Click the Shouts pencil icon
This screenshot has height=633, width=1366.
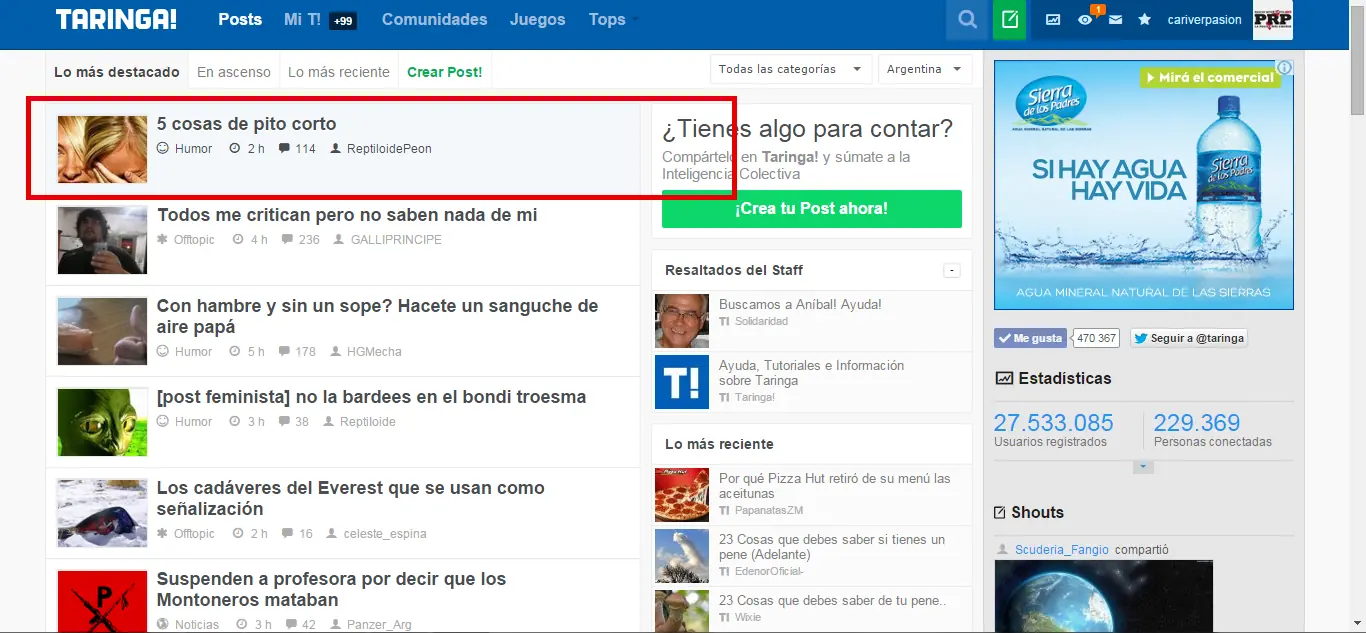(1000, 513)
